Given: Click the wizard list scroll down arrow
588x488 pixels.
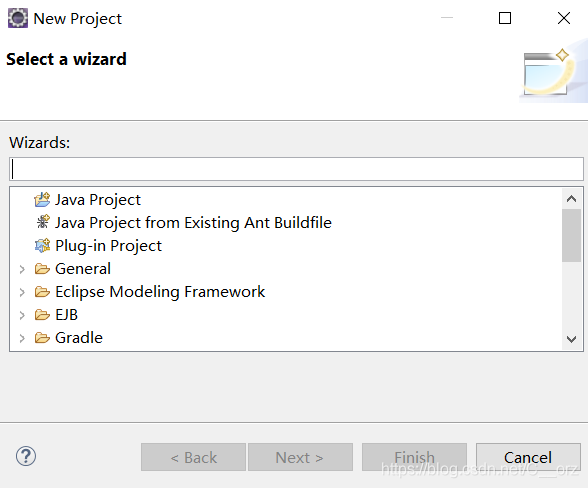Looking at the screenshot, I should pos(572,339).
